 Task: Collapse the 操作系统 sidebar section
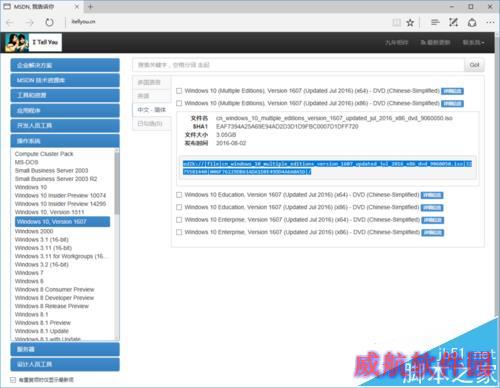(65, 141)
